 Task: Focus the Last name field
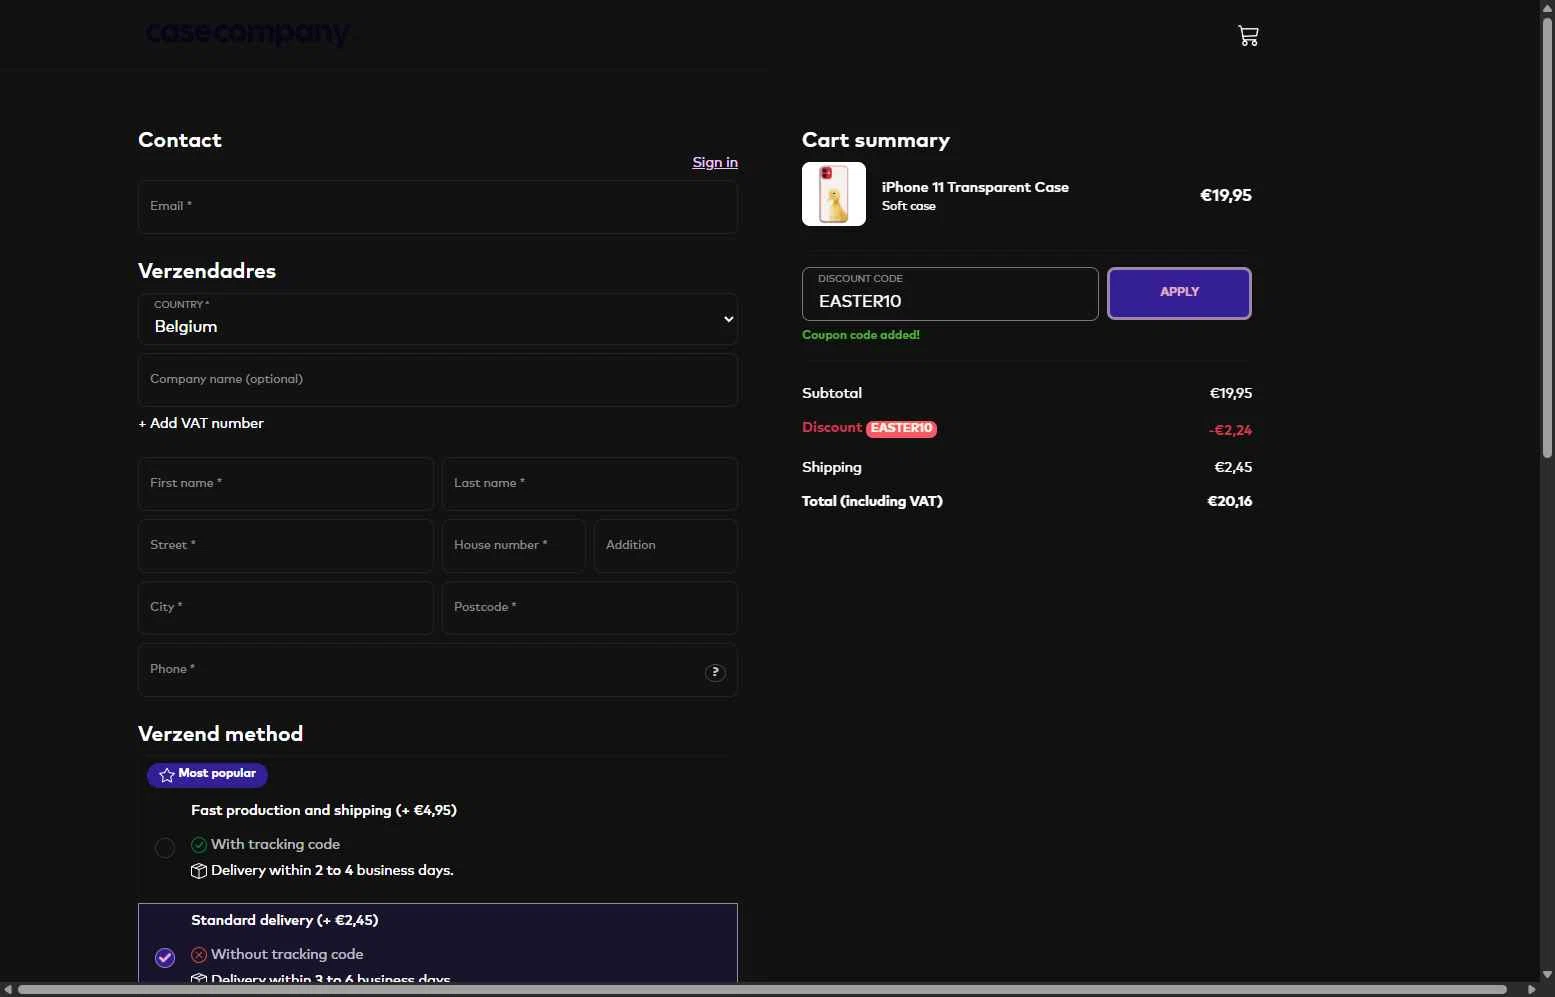point(590,484)
